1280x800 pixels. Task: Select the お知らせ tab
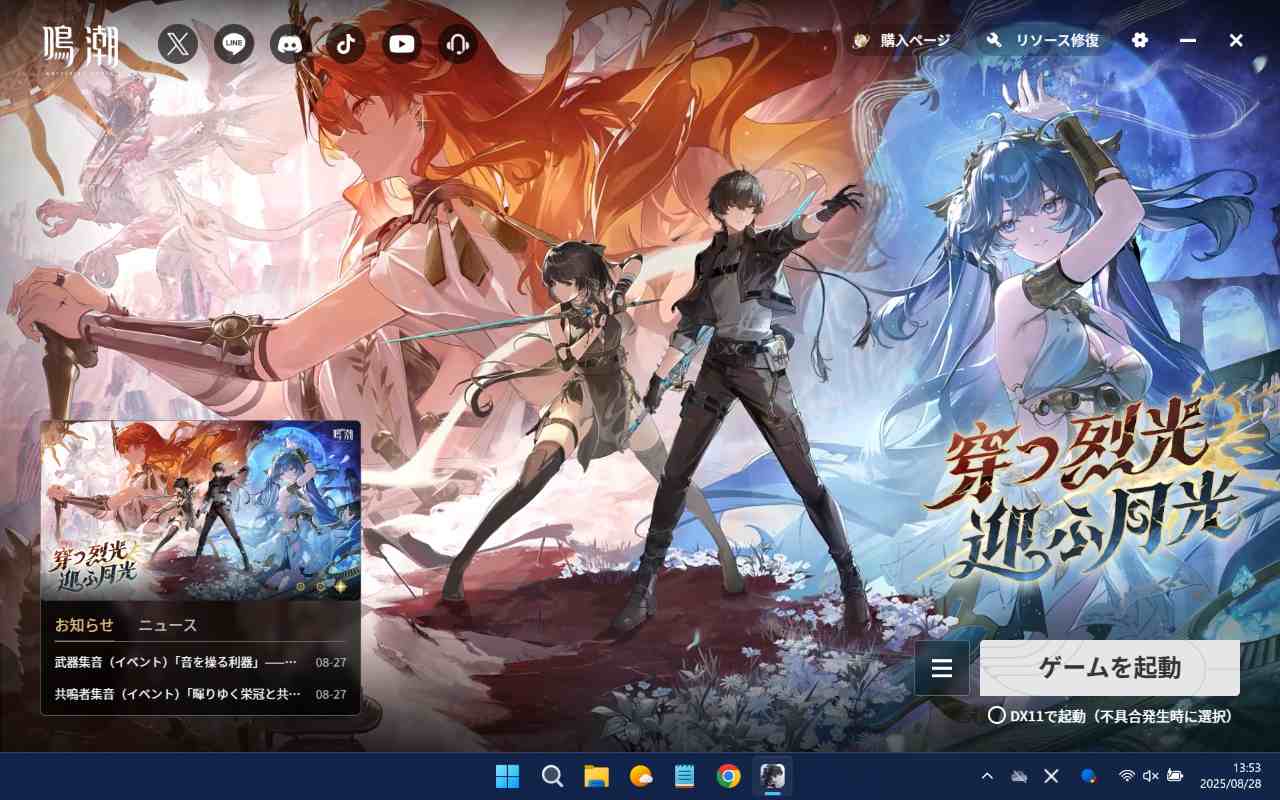pyautogui.click(x=84, y=625)
